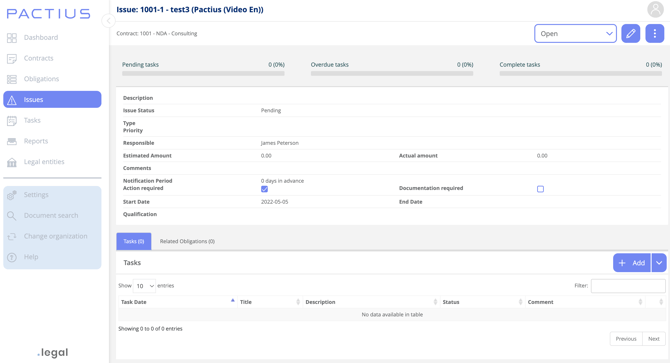The image size is (670, 363).
Task: Click the Reports icon in sidebar
Action: click(x=12, y=141)
